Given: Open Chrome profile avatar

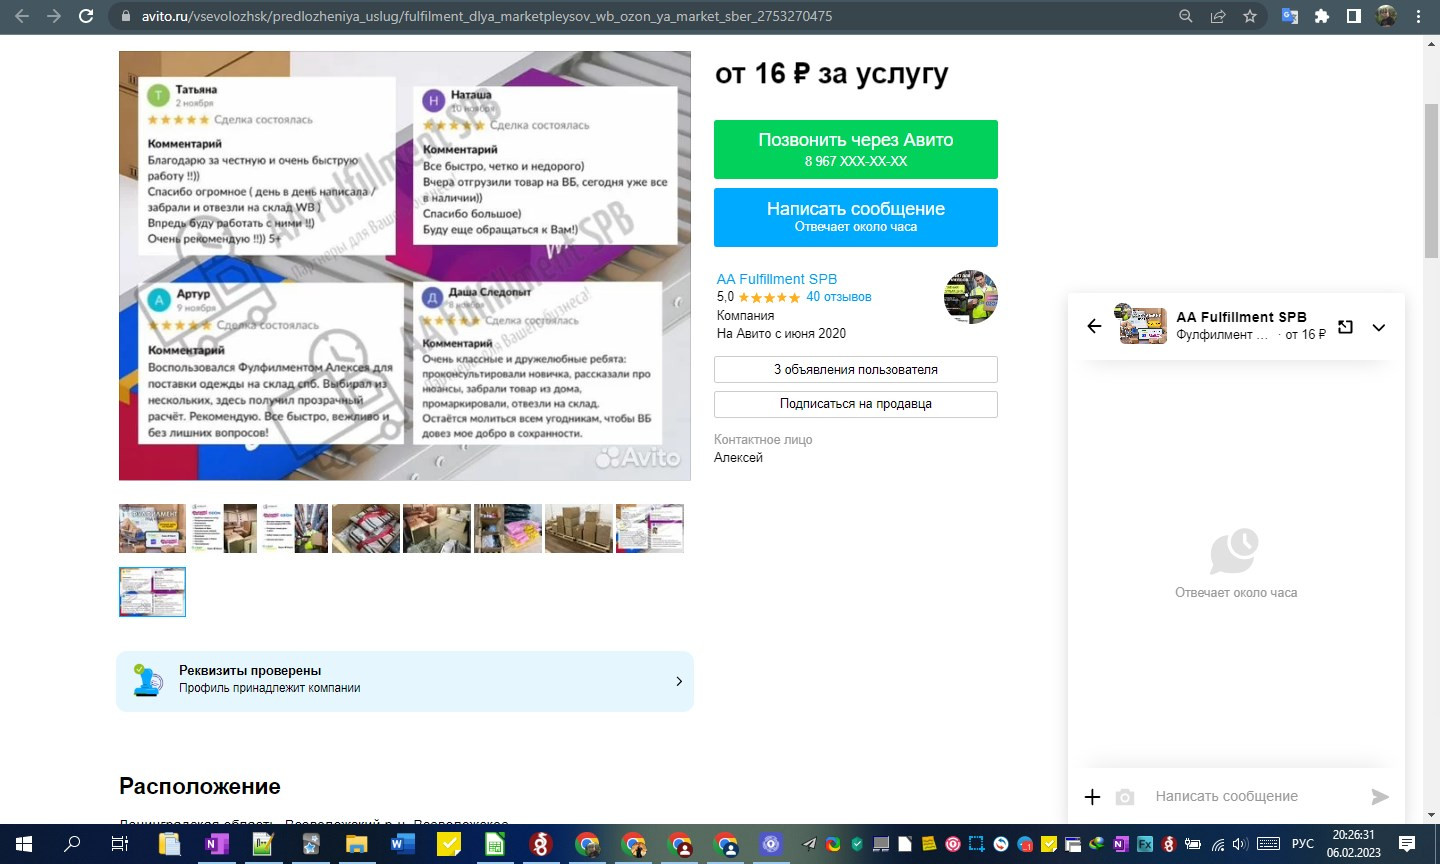Looking at the screenshot, I should [x=1386, y=16].
